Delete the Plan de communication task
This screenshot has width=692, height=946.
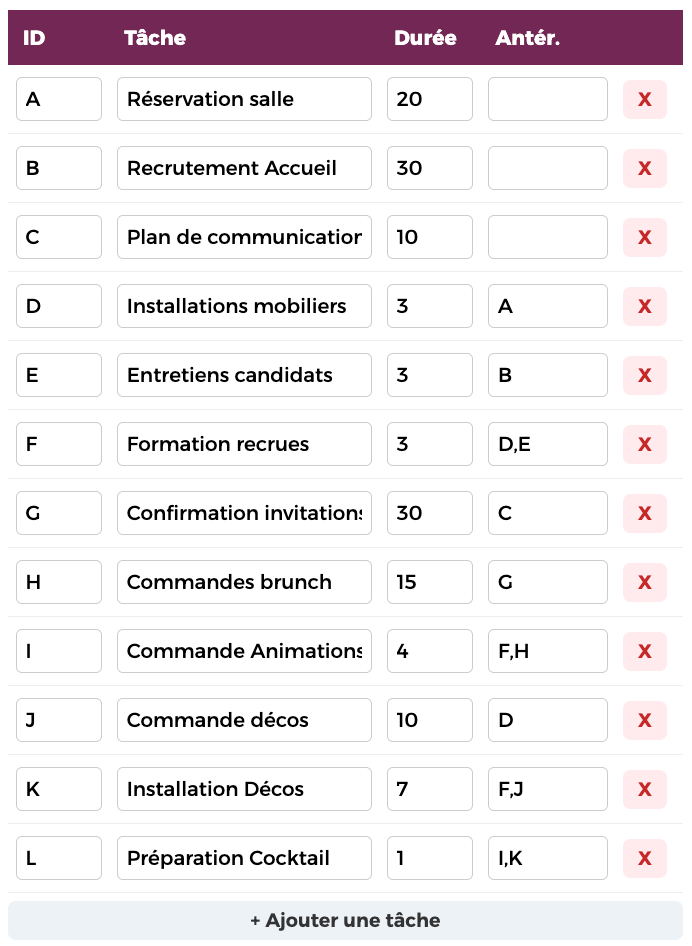(644, 237)
